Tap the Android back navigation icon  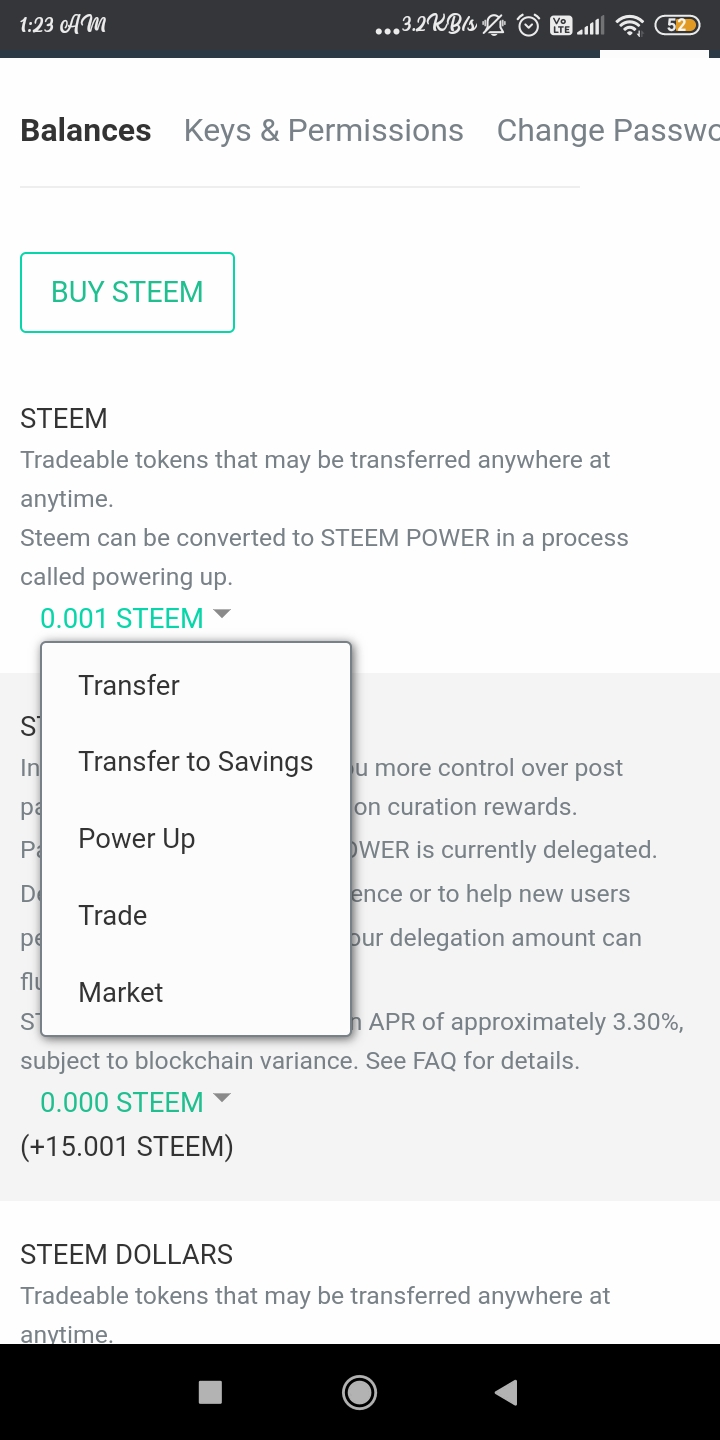[507, 1392]
